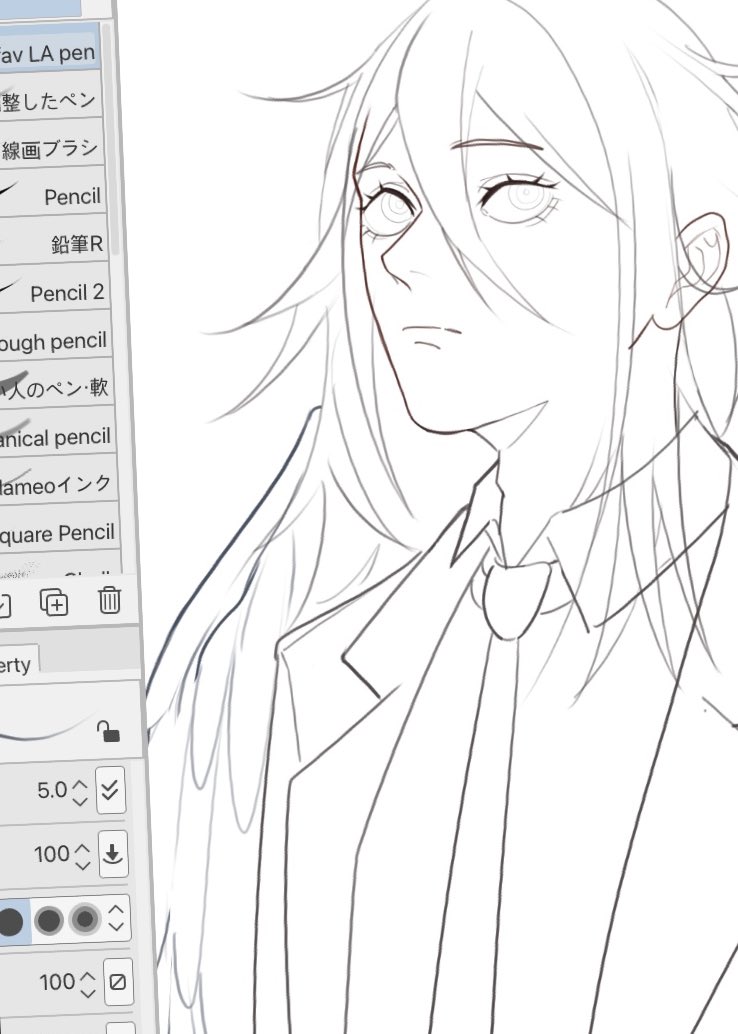Screen dimensions: 738x1034
Task: Select the Fav LA pen sub tool
Action: point(49,47)
